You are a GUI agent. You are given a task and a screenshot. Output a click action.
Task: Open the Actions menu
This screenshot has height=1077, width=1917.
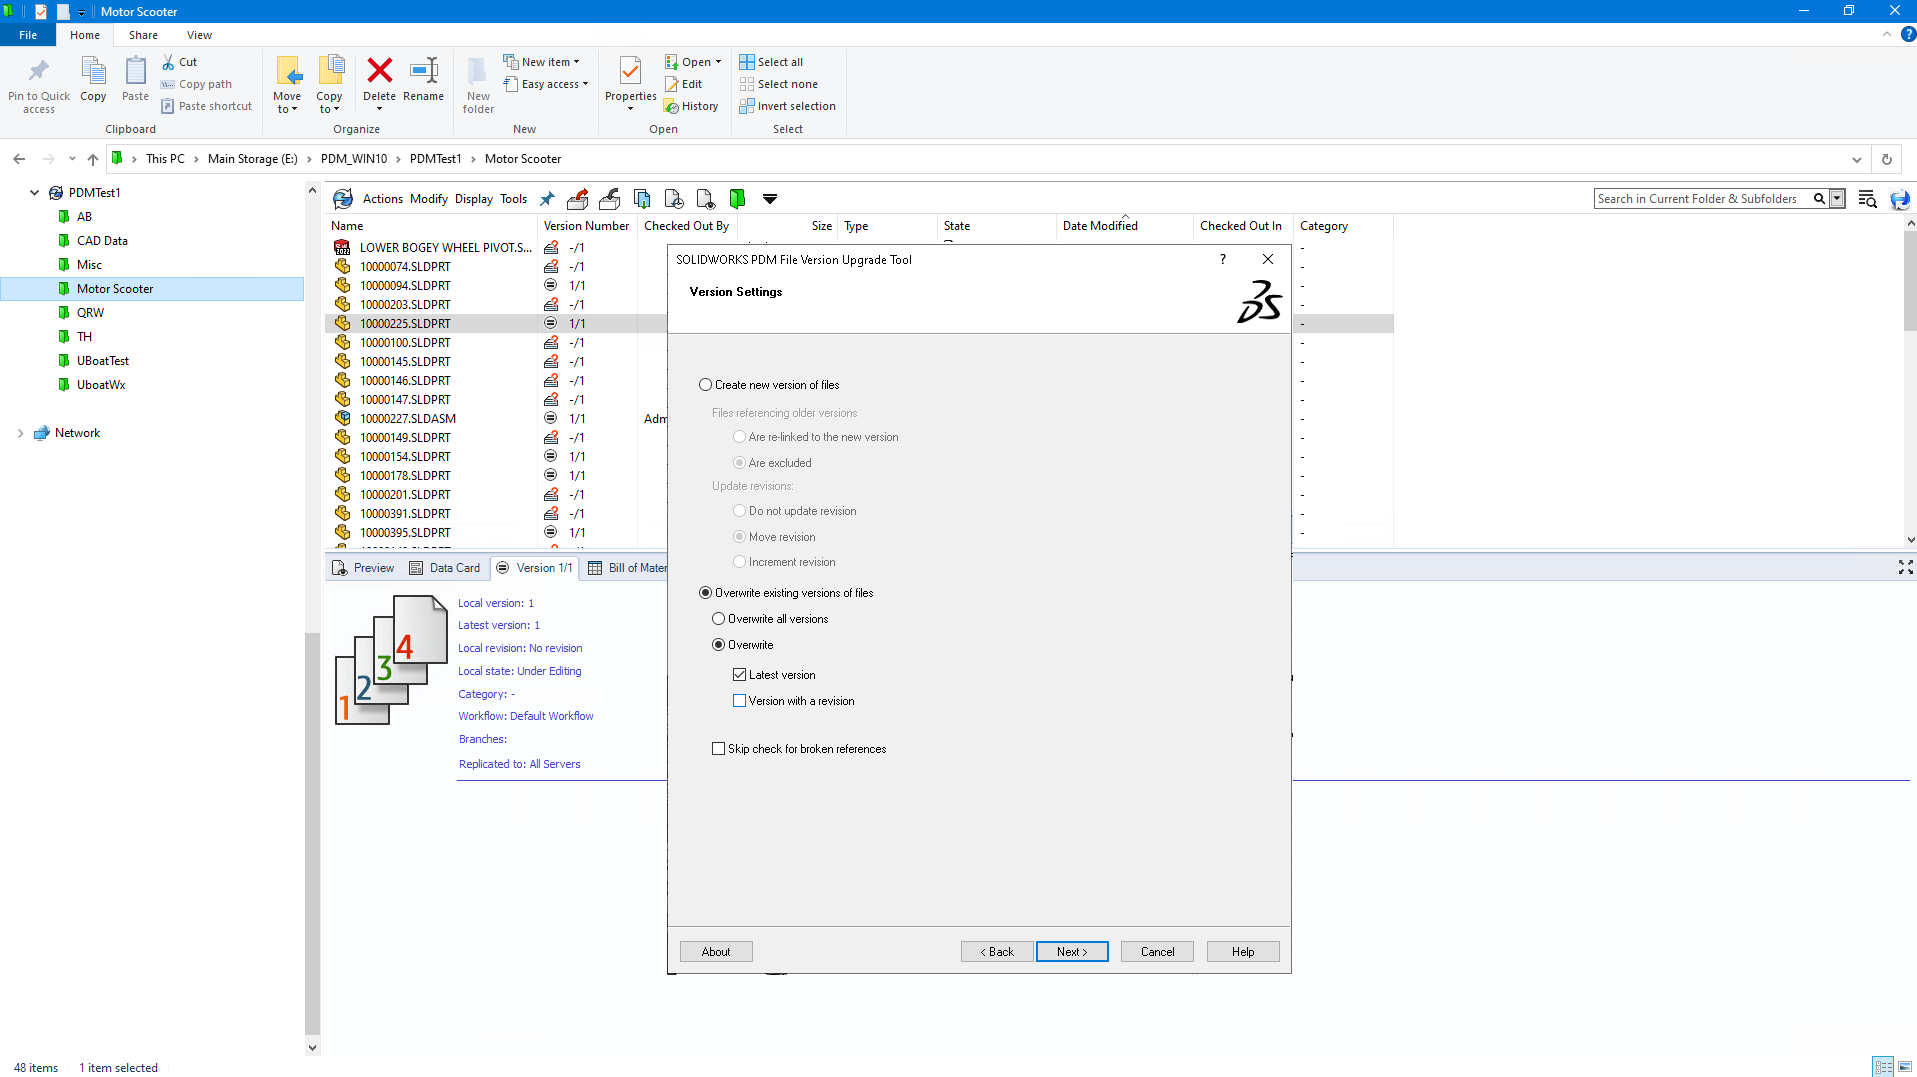click(x=382, y=199)
